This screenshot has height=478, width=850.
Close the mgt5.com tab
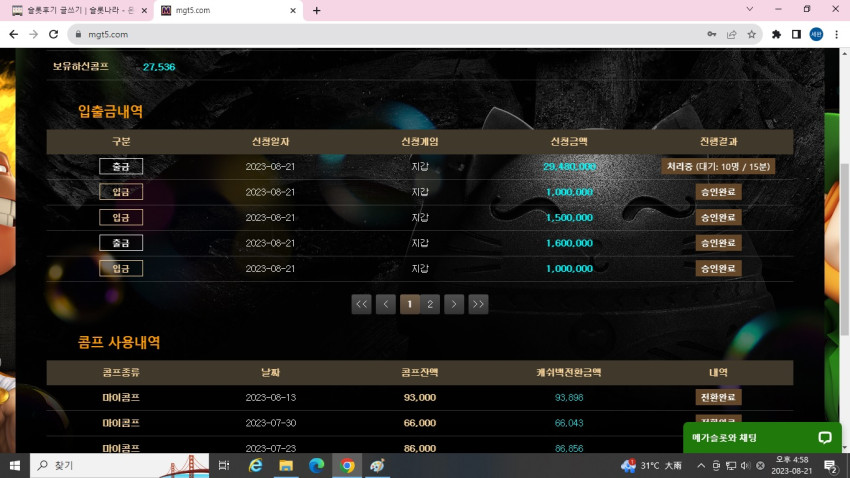(x=293, y=10)
